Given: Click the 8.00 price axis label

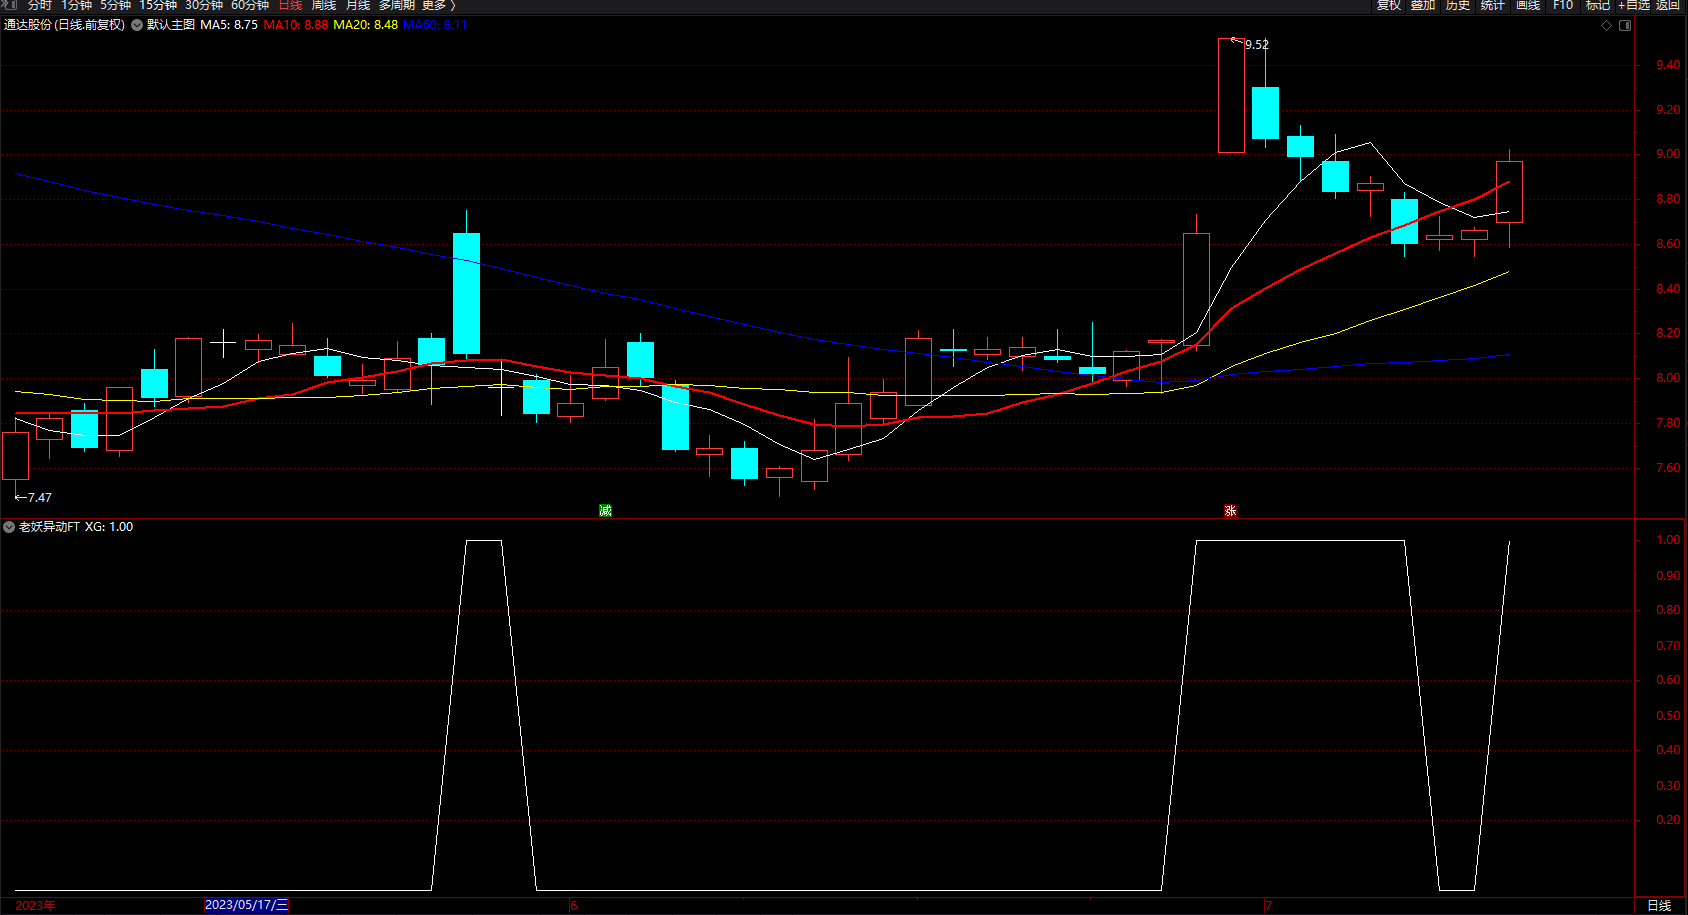Looking at the screenshot, I should (x=1668, y=378).
